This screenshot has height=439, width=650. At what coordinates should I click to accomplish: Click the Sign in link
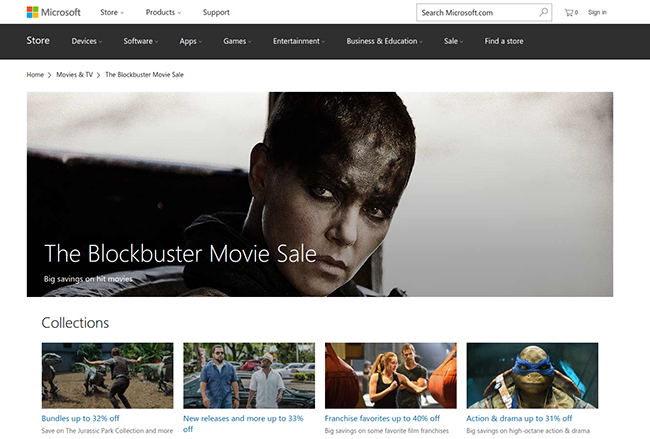tap(597, 12)
